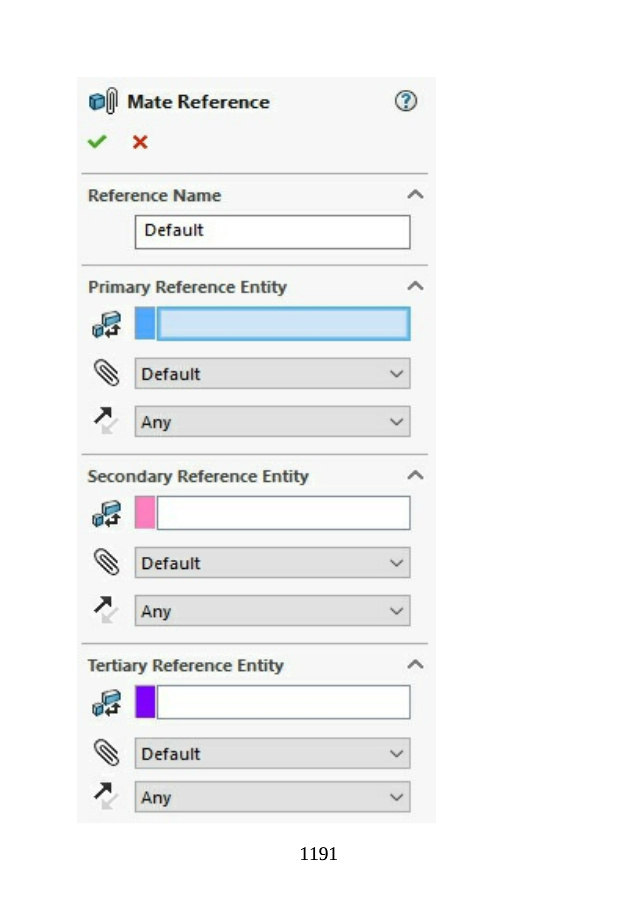Click the Primary mate type paperclip icon
This screenshot has height=900, width=636.
[x=105, y=374]
